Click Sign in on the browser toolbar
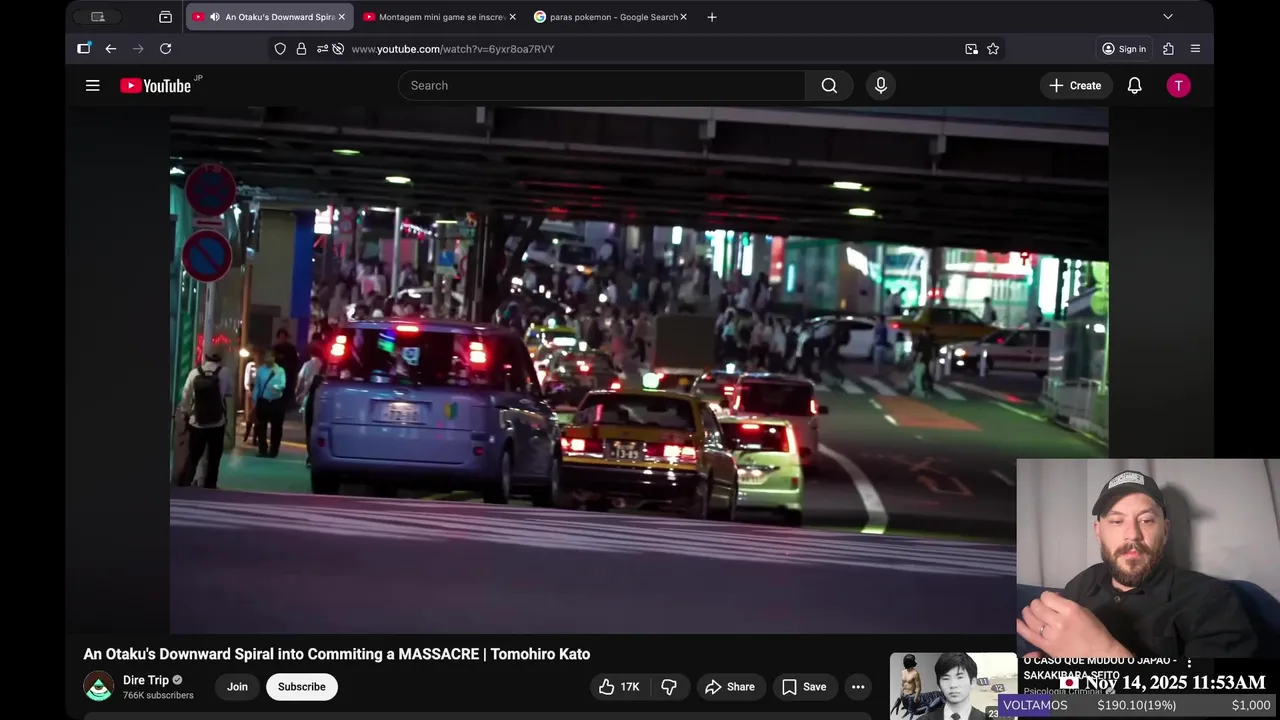This screenshot has width=1280, height=720. coord(1123,49)
